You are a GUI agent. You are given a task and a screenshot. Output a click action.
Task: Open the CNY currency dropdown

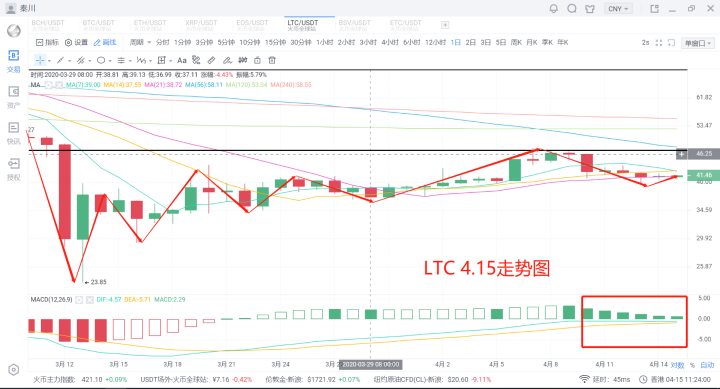(x=619, y=9)
